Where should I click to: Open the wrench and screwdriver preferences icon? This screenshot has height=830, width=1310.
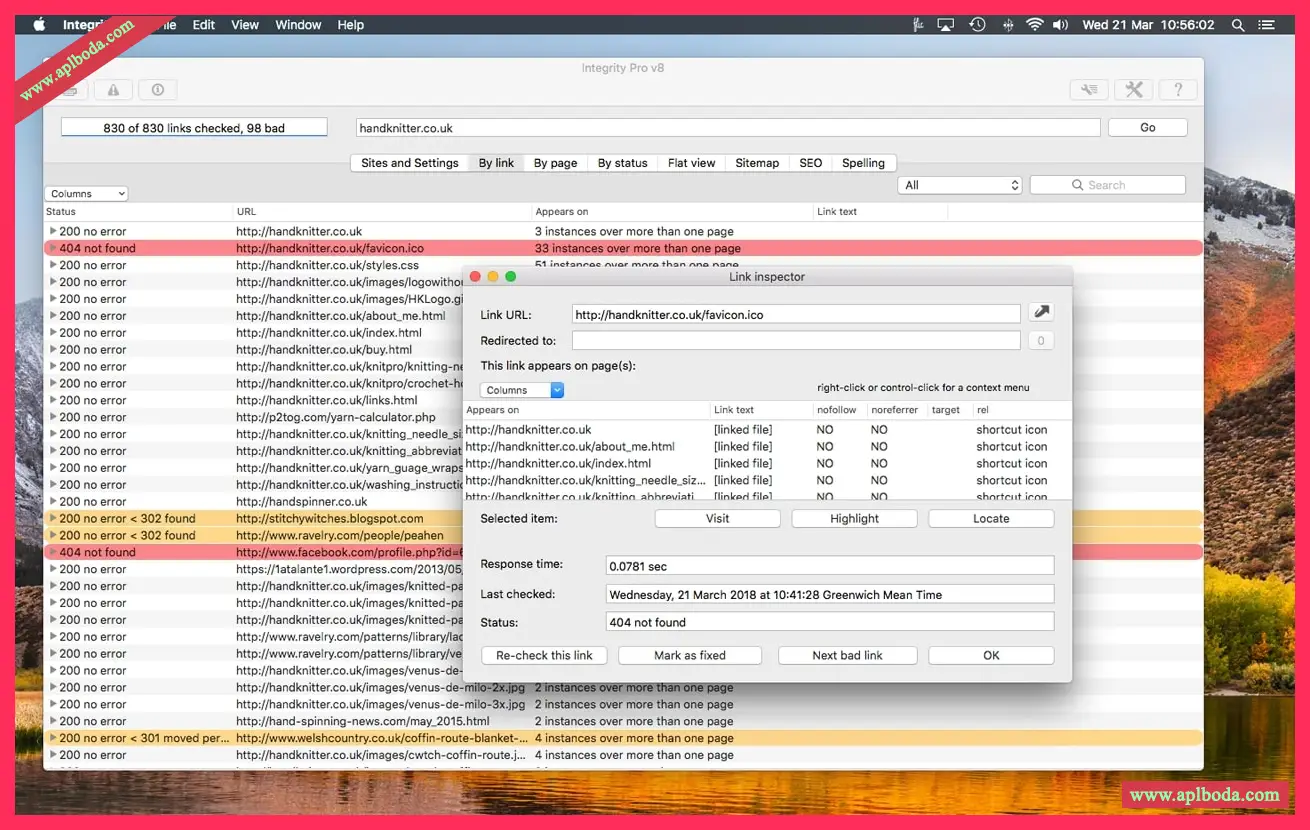tap(1133, 90)
